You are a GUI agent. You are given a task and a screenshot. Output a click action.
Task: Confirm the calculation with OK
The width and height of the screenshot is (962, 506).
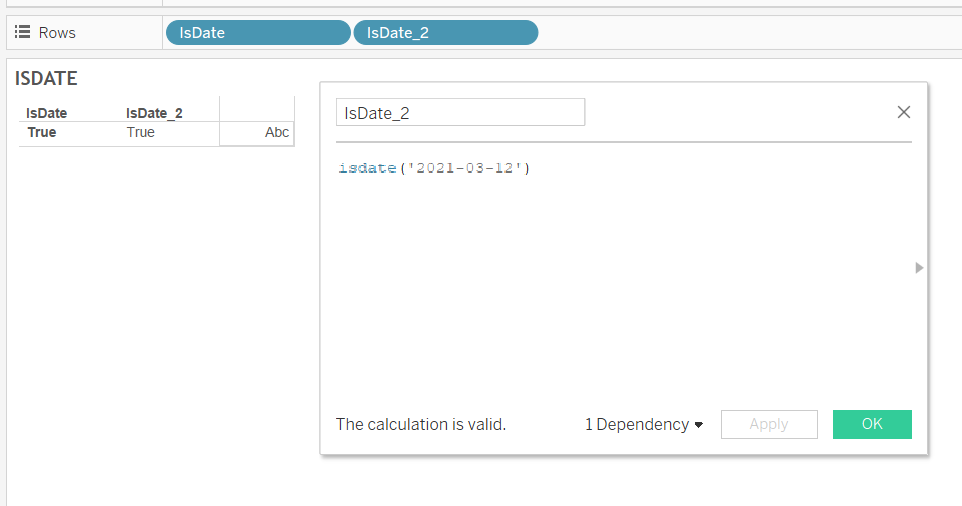[872, 424]
